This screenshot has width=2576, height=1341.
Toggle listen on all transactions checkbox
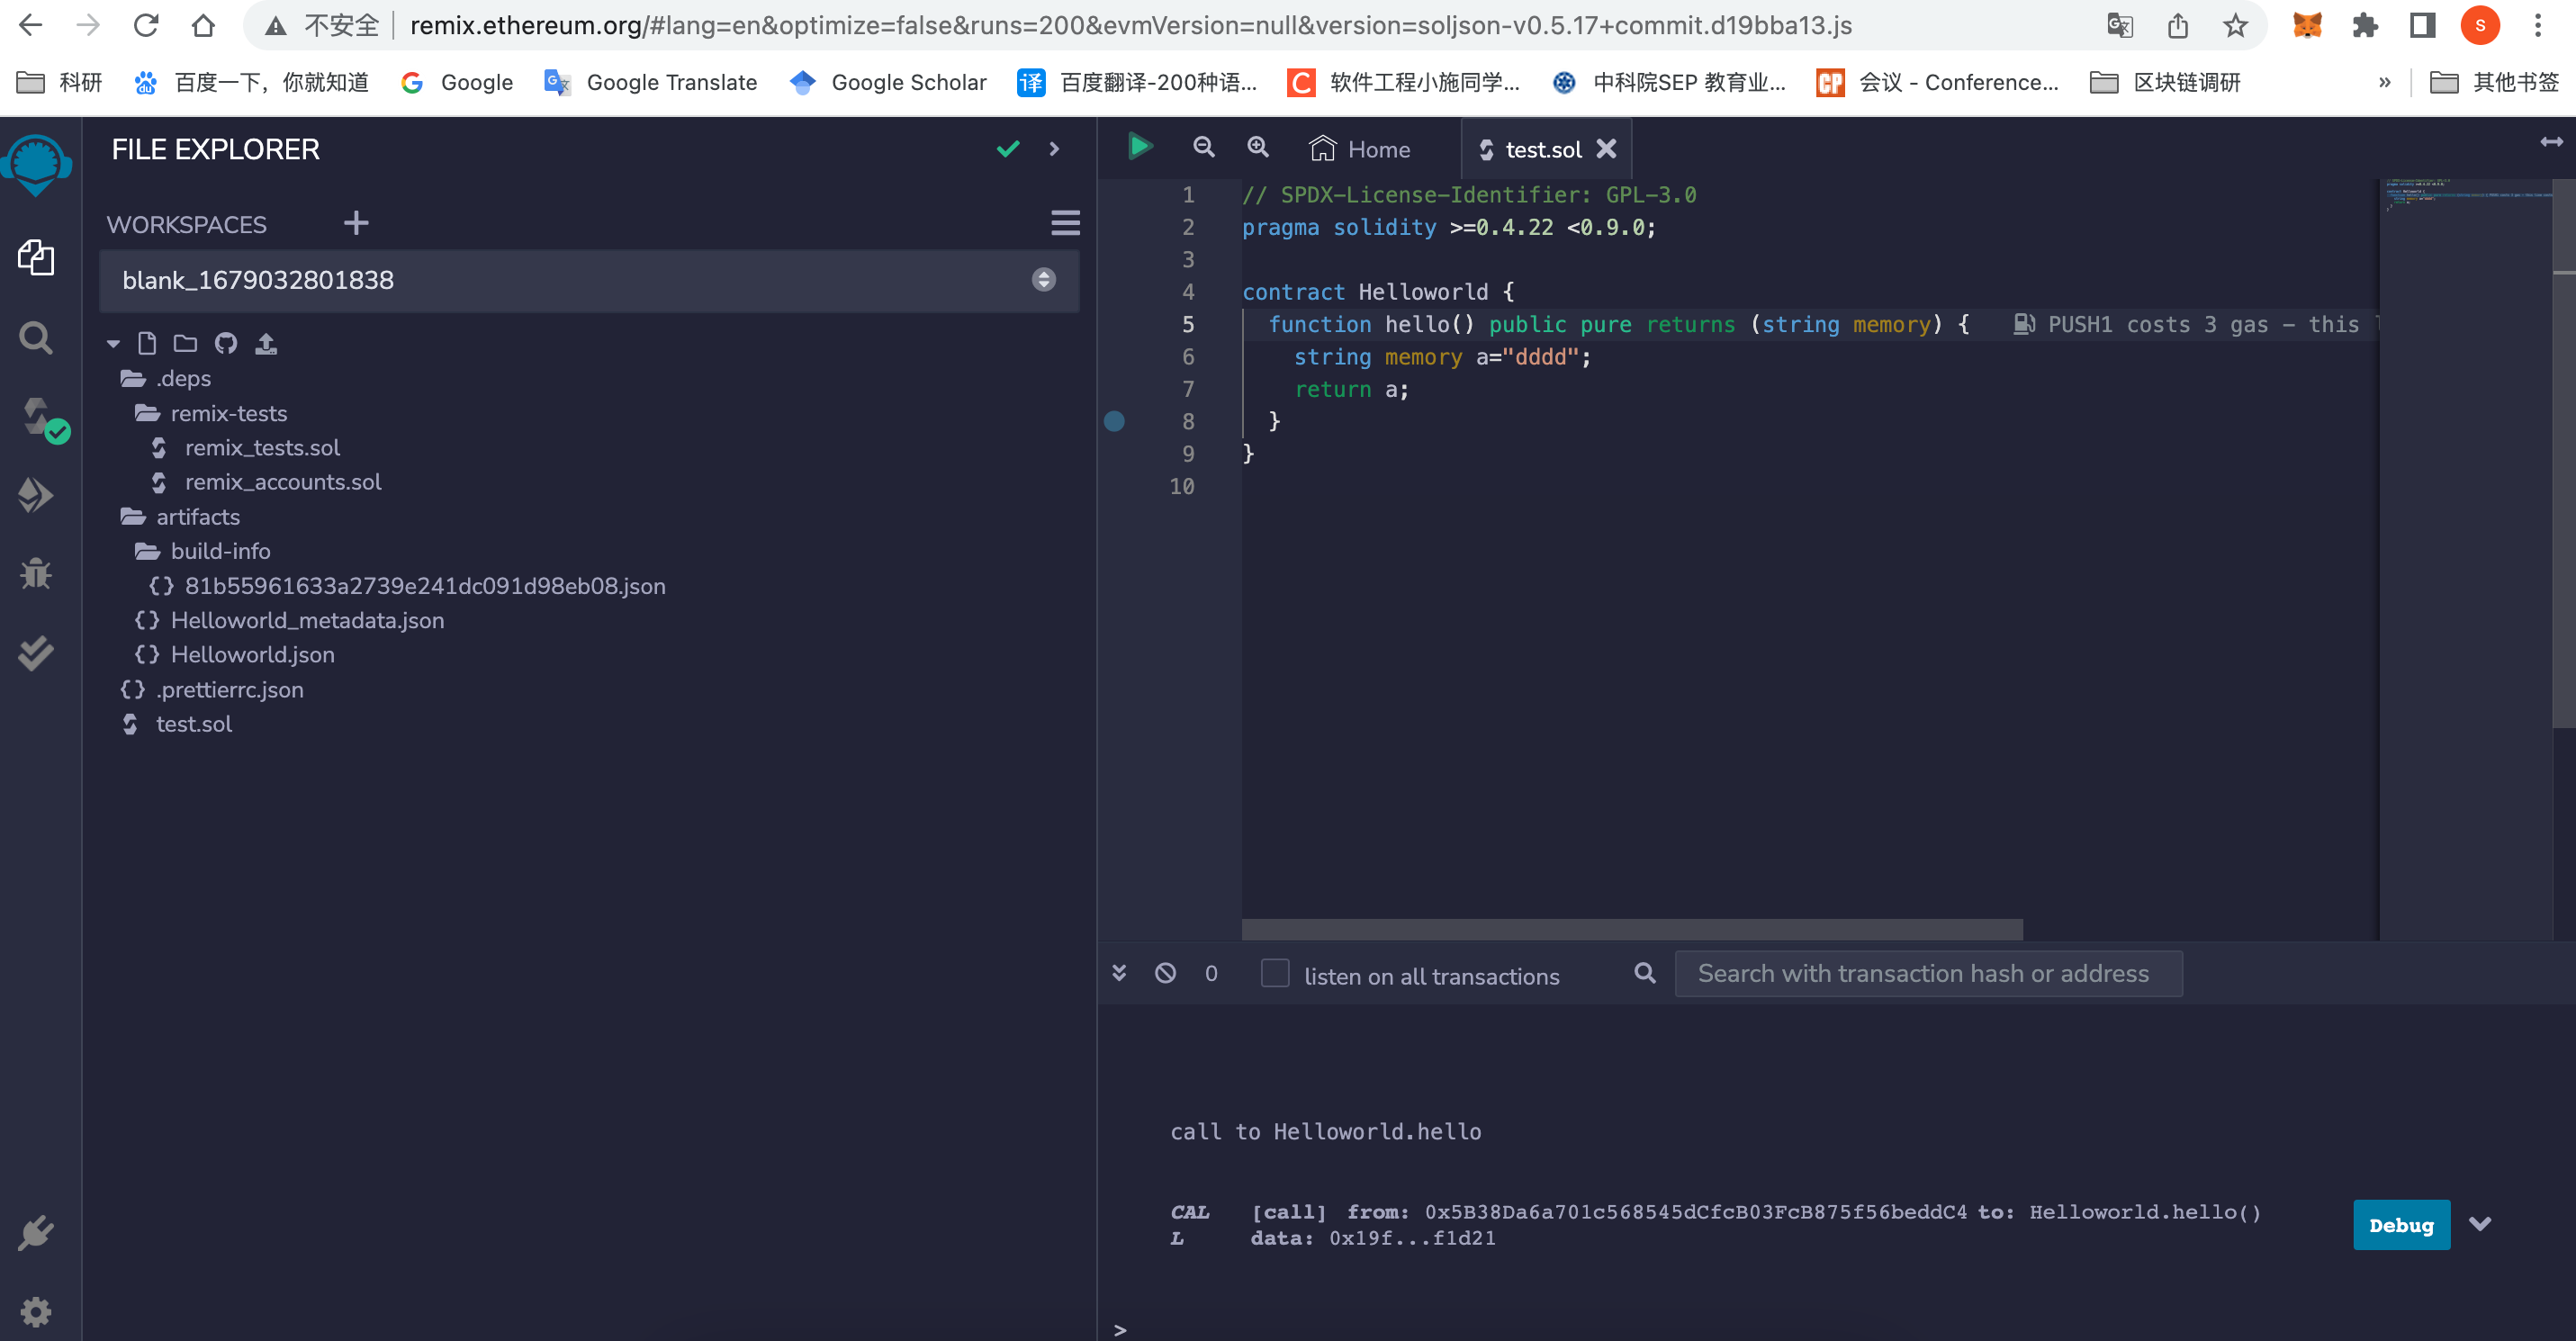[1275, 974]
